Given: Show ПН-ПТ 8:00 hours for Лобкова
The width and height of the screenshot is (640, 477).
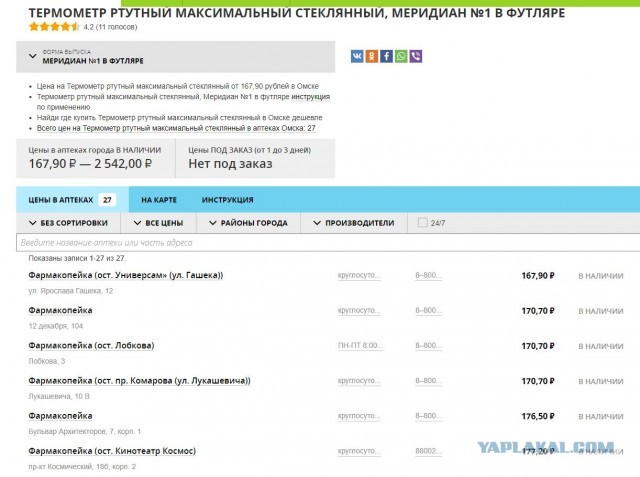Looking at the screenshot, I should click(x=360, y=346).
